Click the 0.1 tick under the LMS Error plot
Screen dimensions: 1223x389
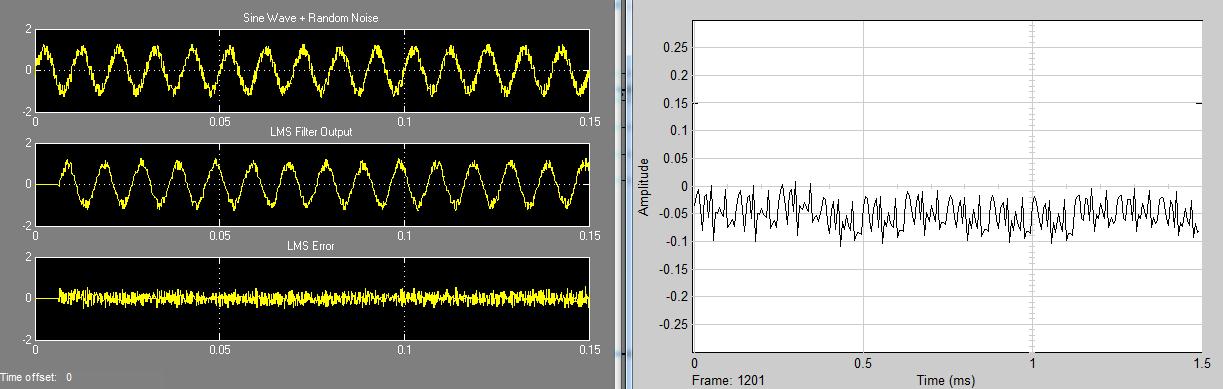404,350
